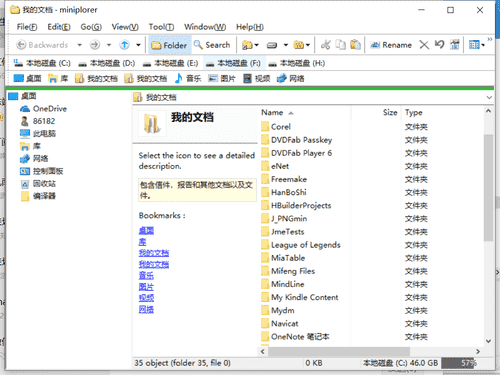
Task: Click the 库 shortcut in the bookmark bar
Action: 58,79
